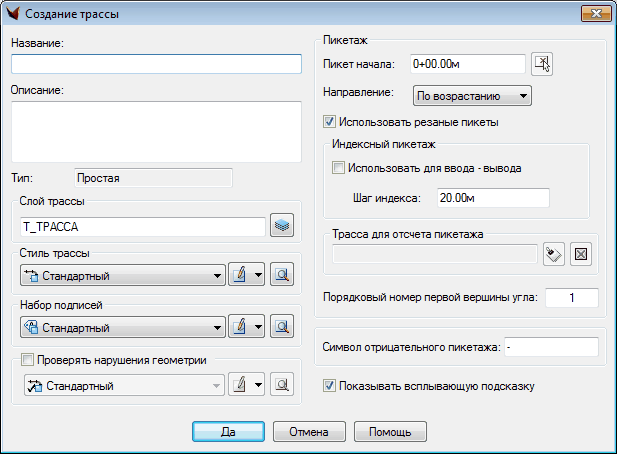
Task: Expand the Стиль трассы style list
Action: [218, 276]
